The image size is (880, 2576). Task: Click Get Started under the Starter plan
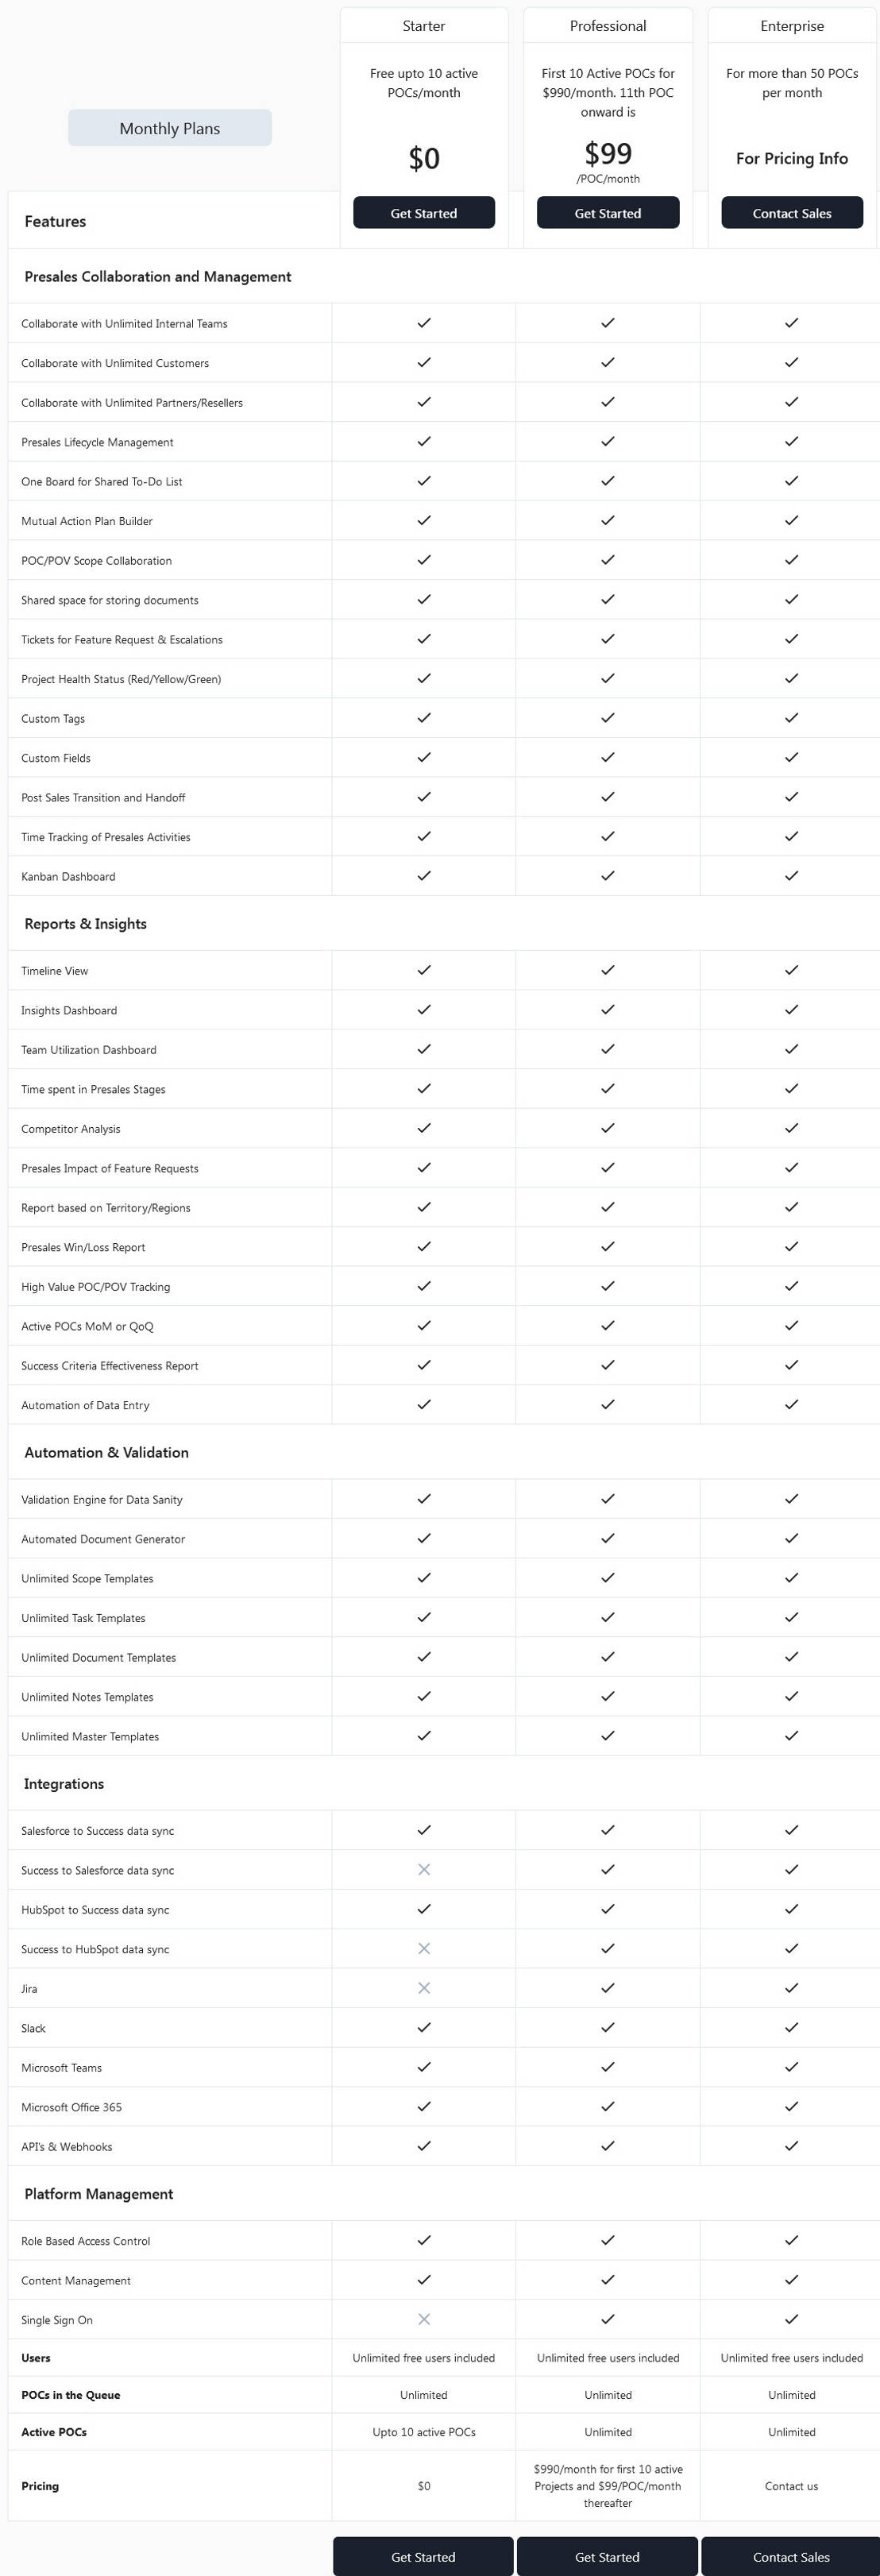pos(423,212)
